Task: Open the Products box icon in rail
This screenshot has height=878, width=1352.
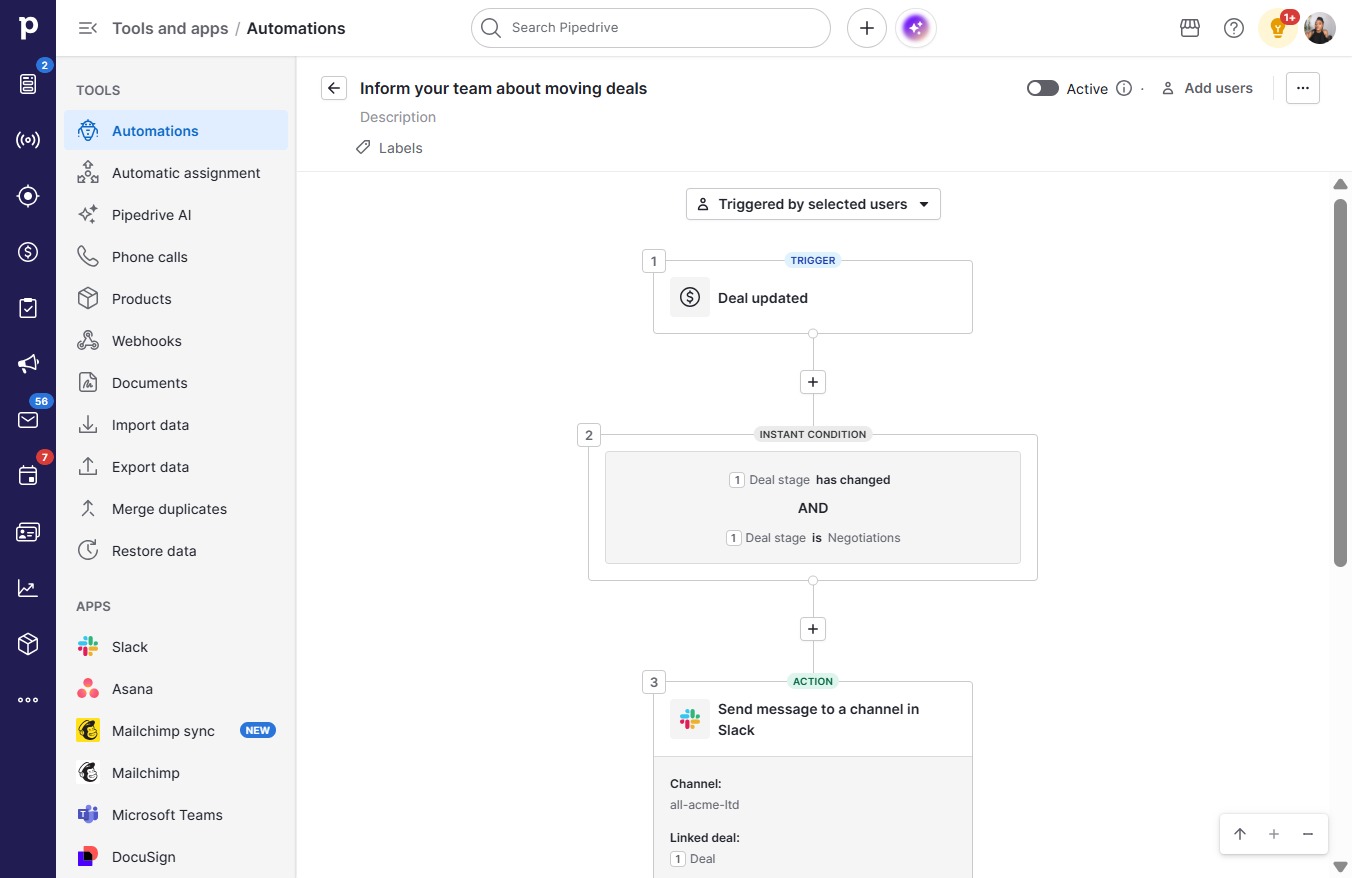Action: tap(28, 644)
